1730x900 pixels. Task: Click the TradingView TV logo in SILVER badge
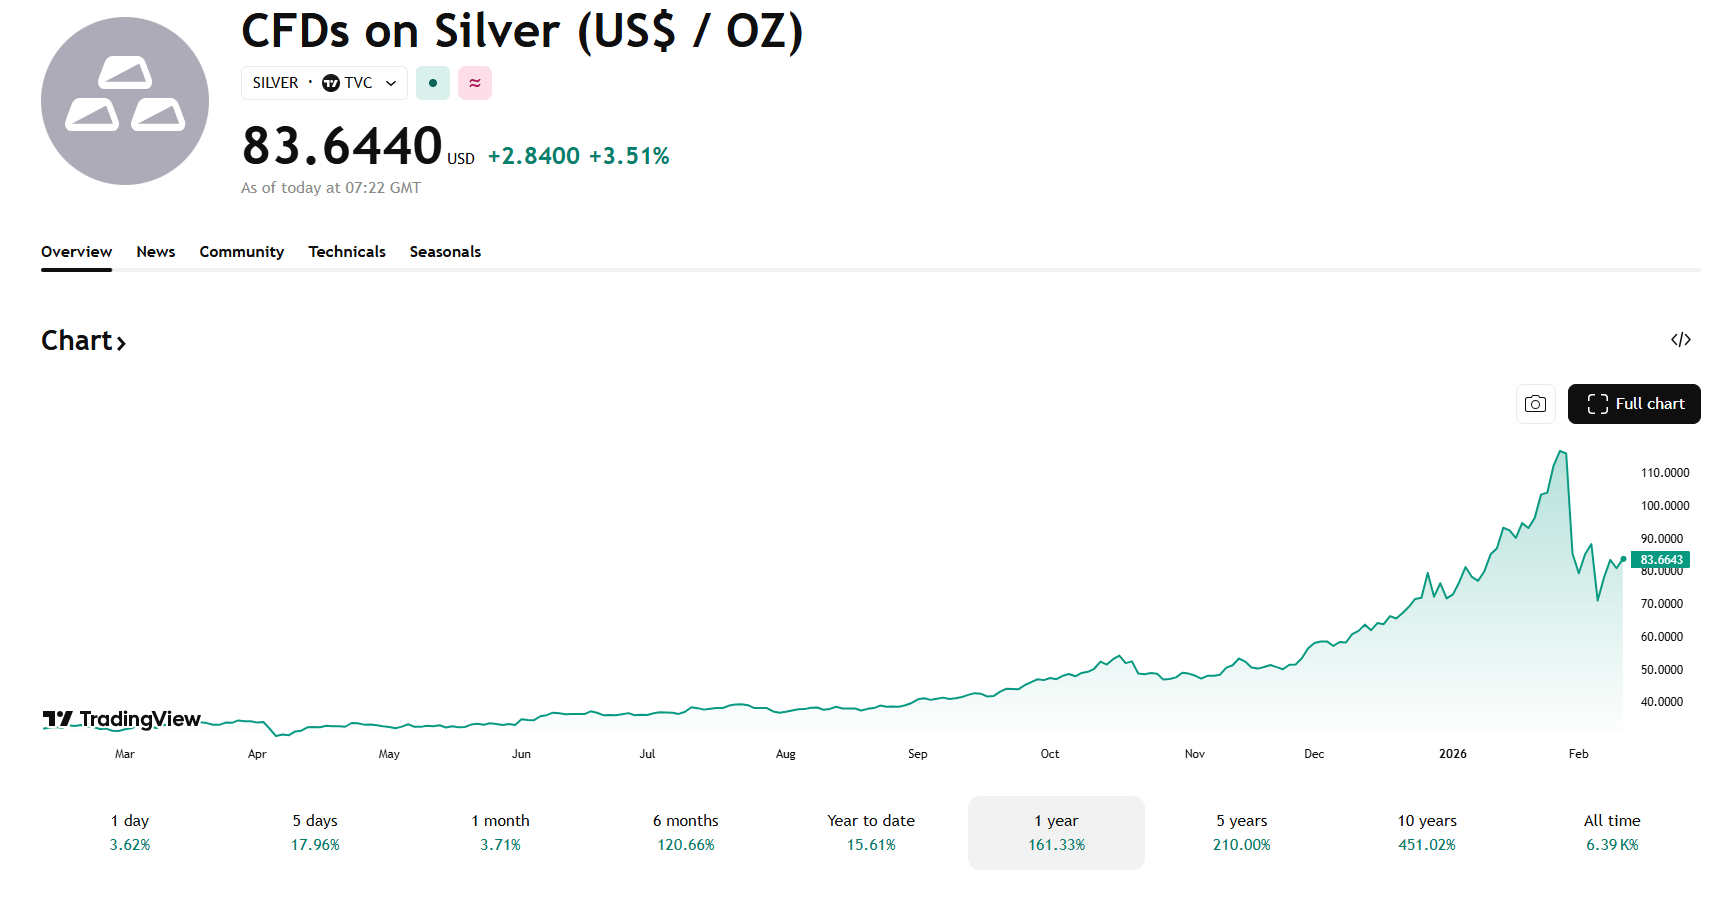330,83
